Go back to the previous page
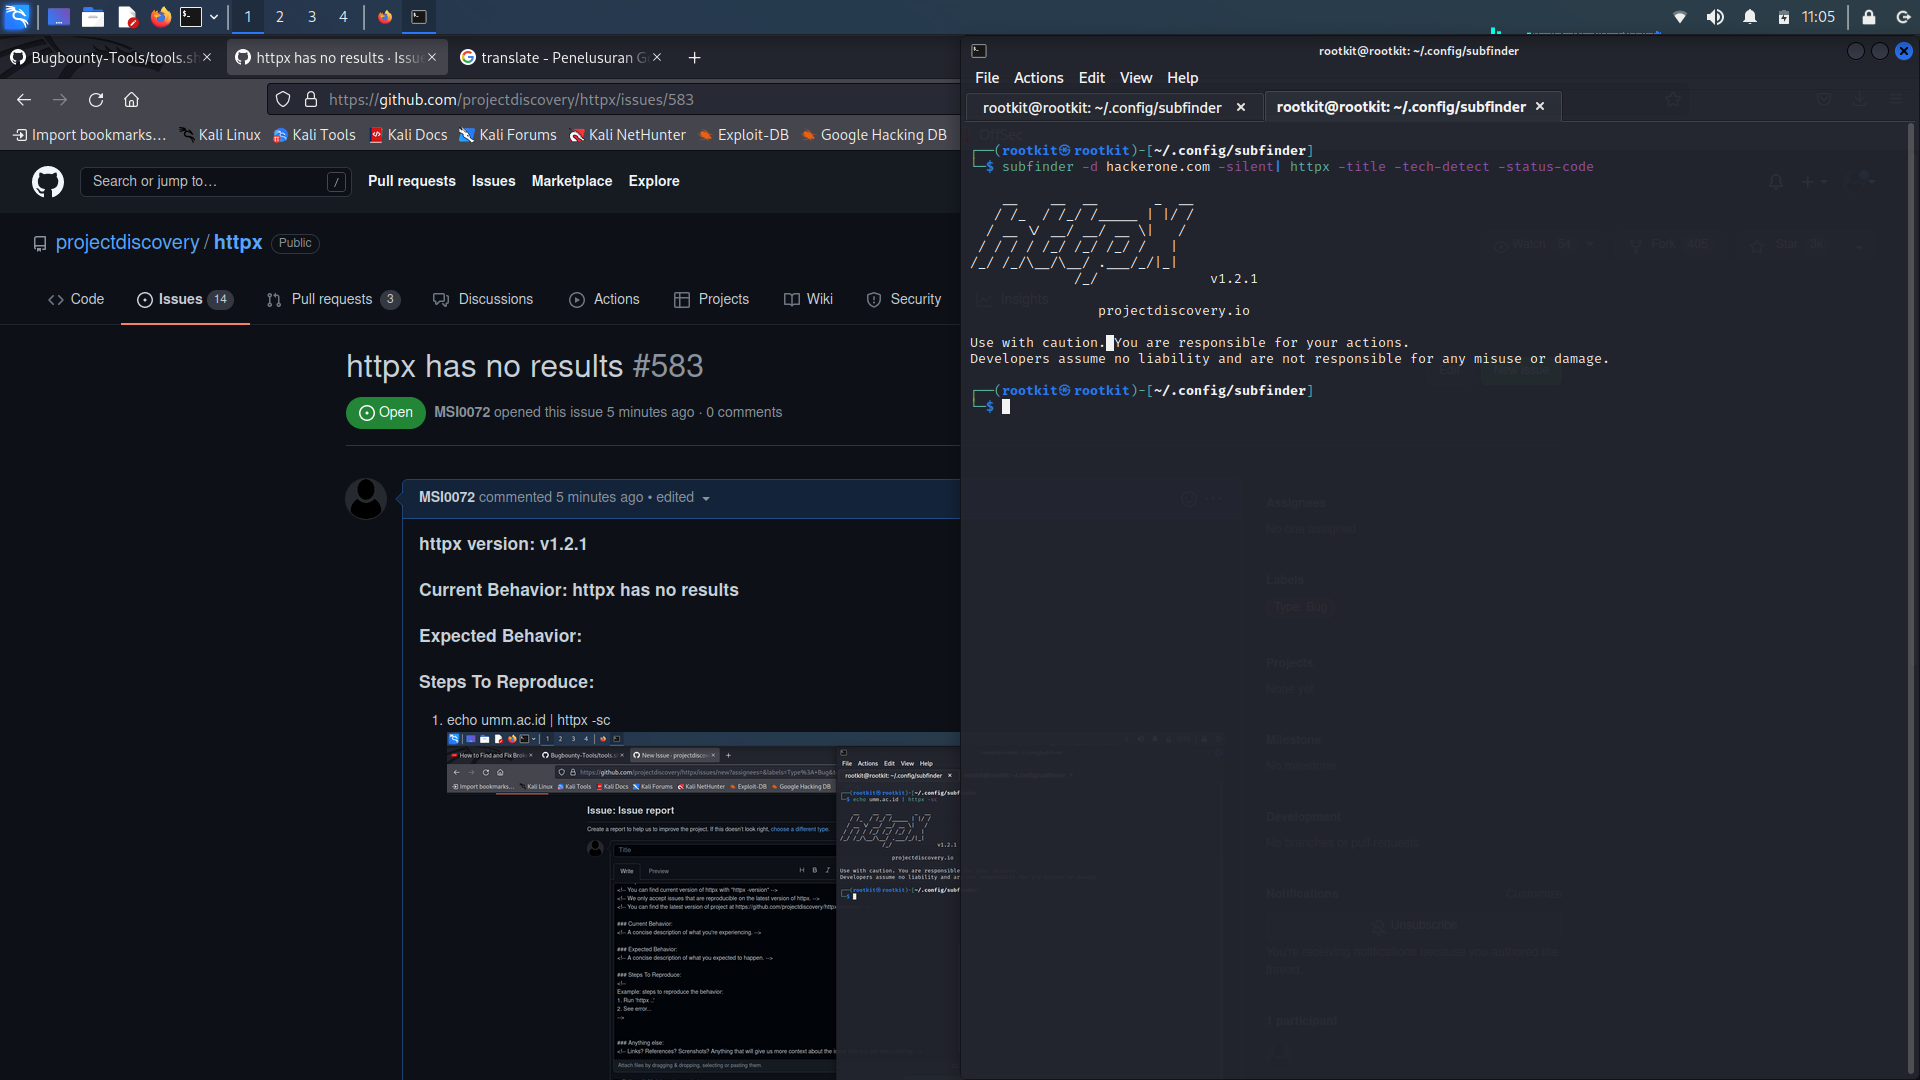The image size is (1920, 1080). (x=23, y=100)
